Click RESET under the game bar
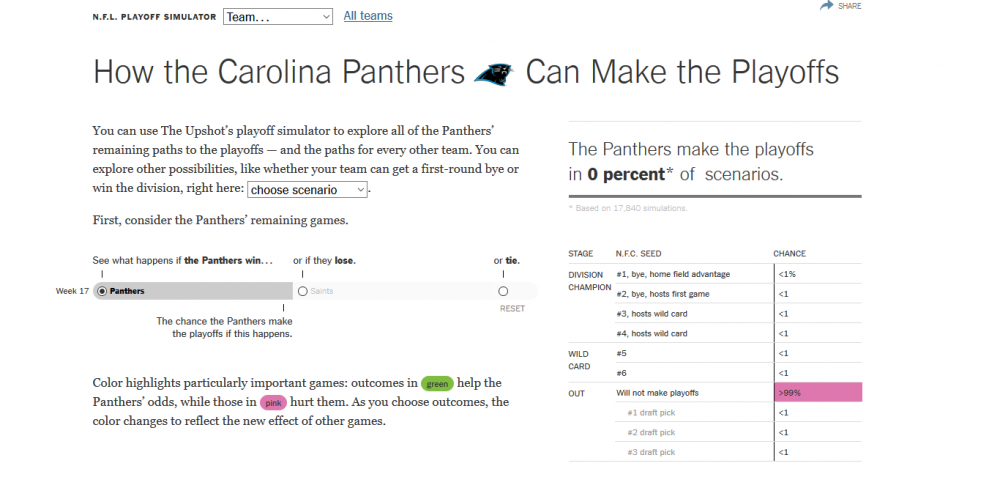 point(513,309)
